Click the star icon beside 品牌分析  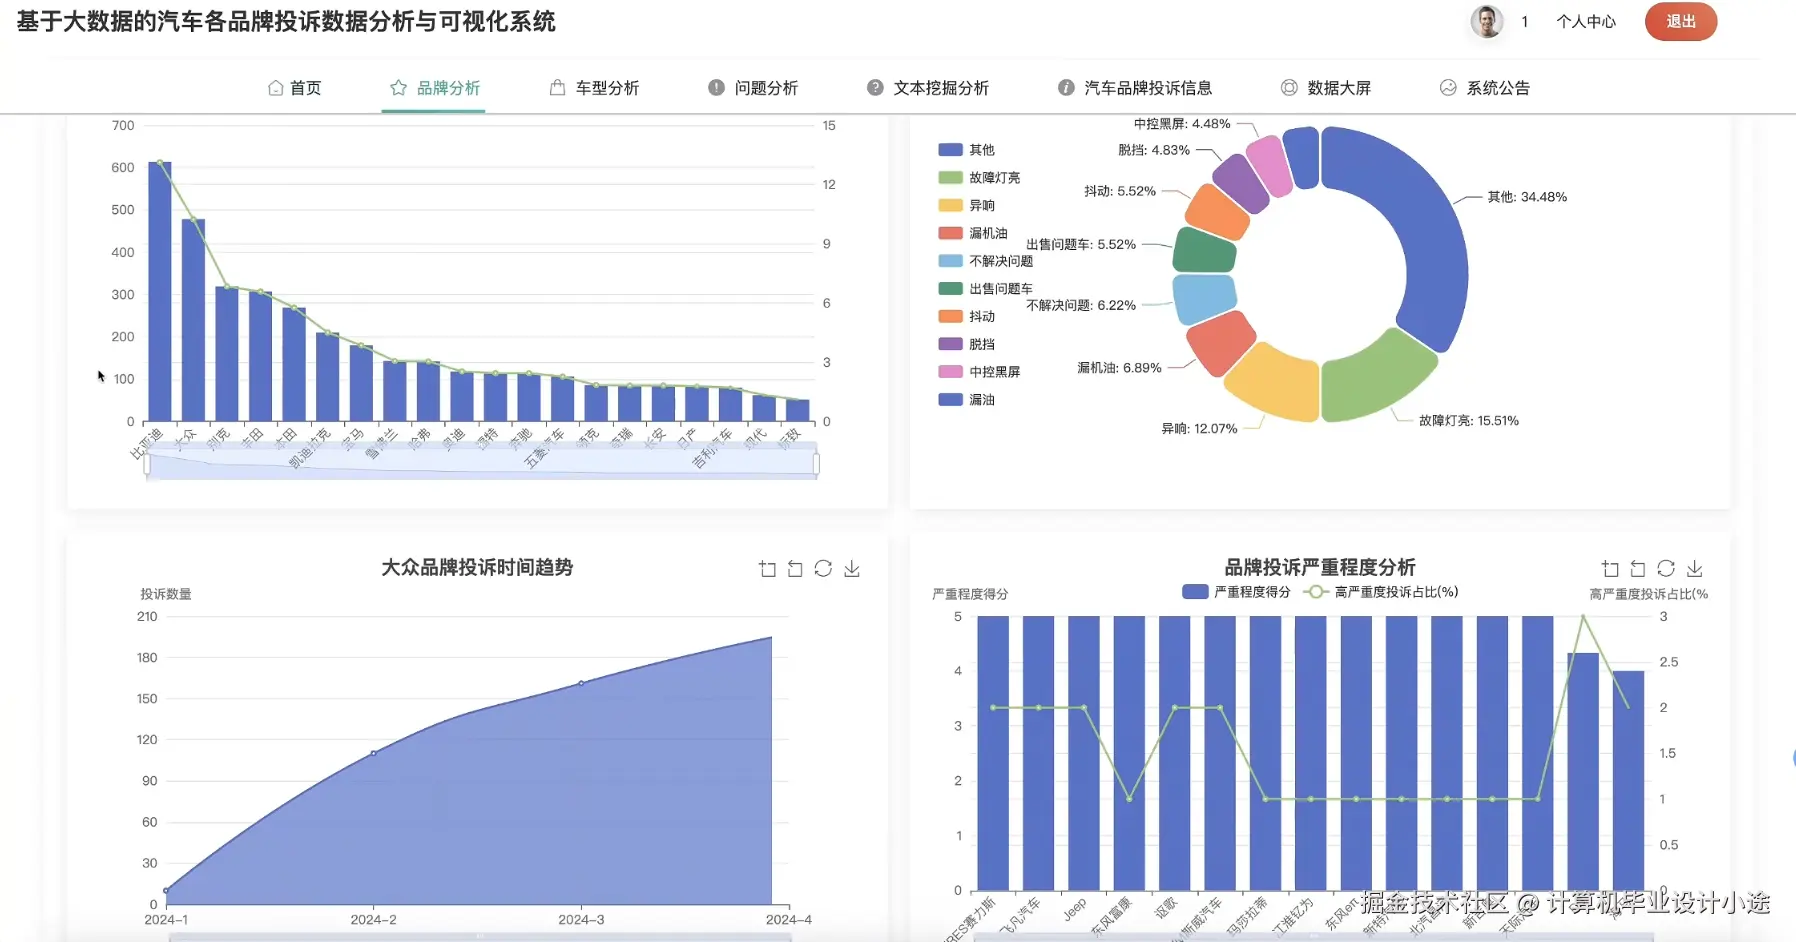pyautogui.click(x=396, y=87)
